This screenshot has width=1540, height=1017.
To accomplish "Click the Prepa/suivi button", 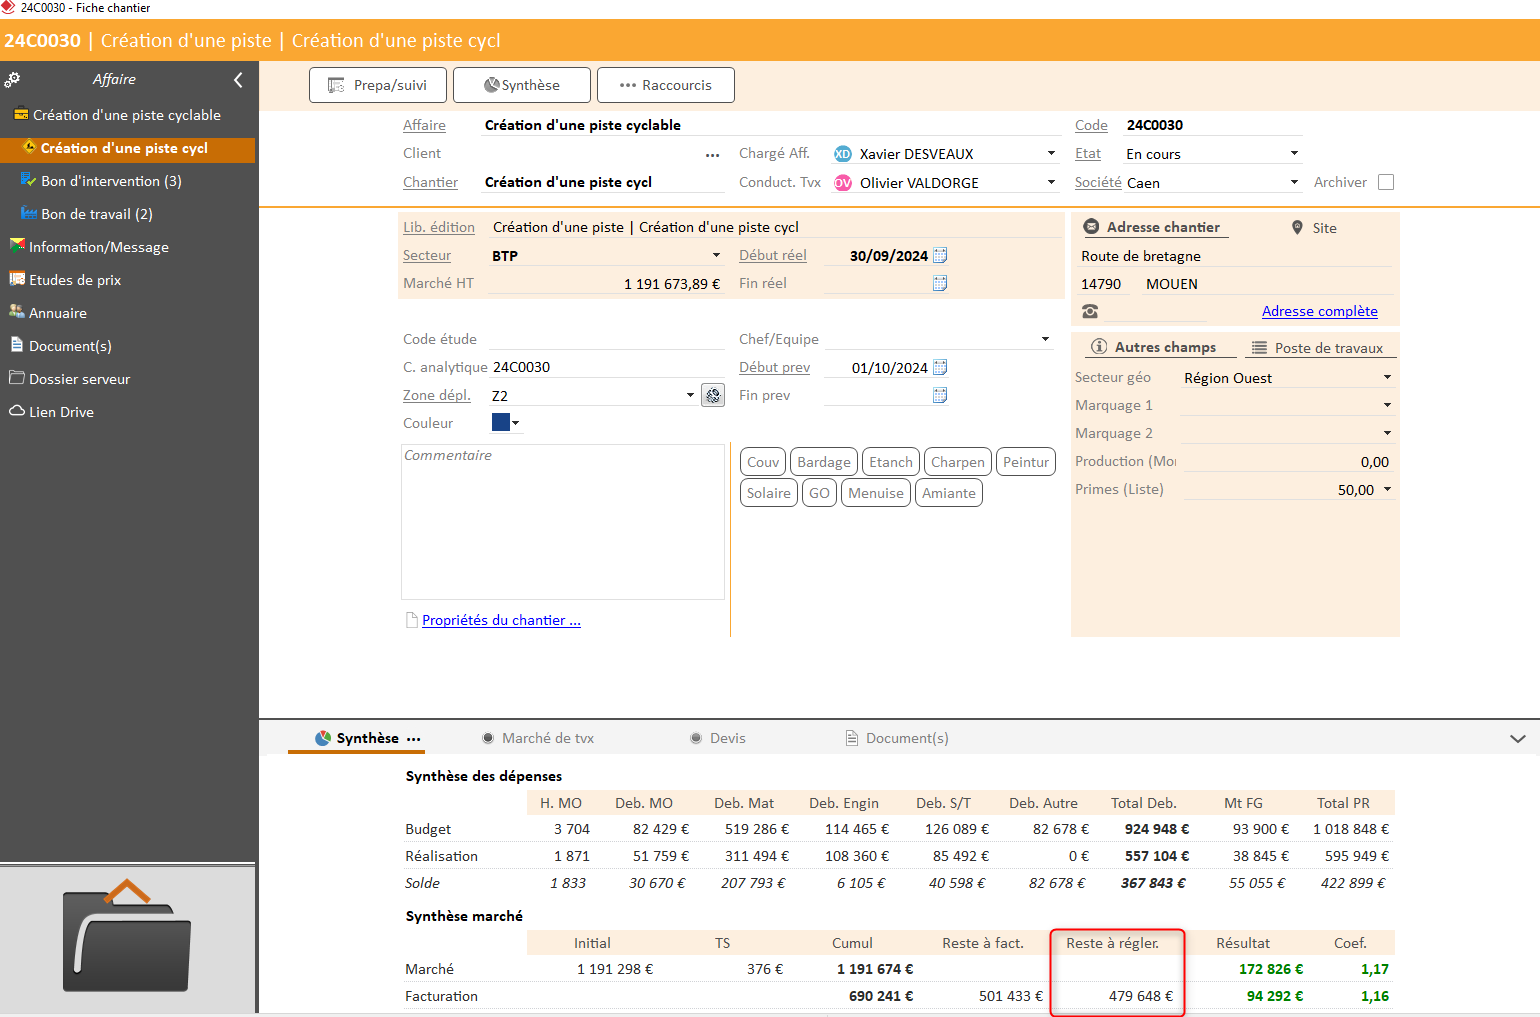I will click(377, 85).
